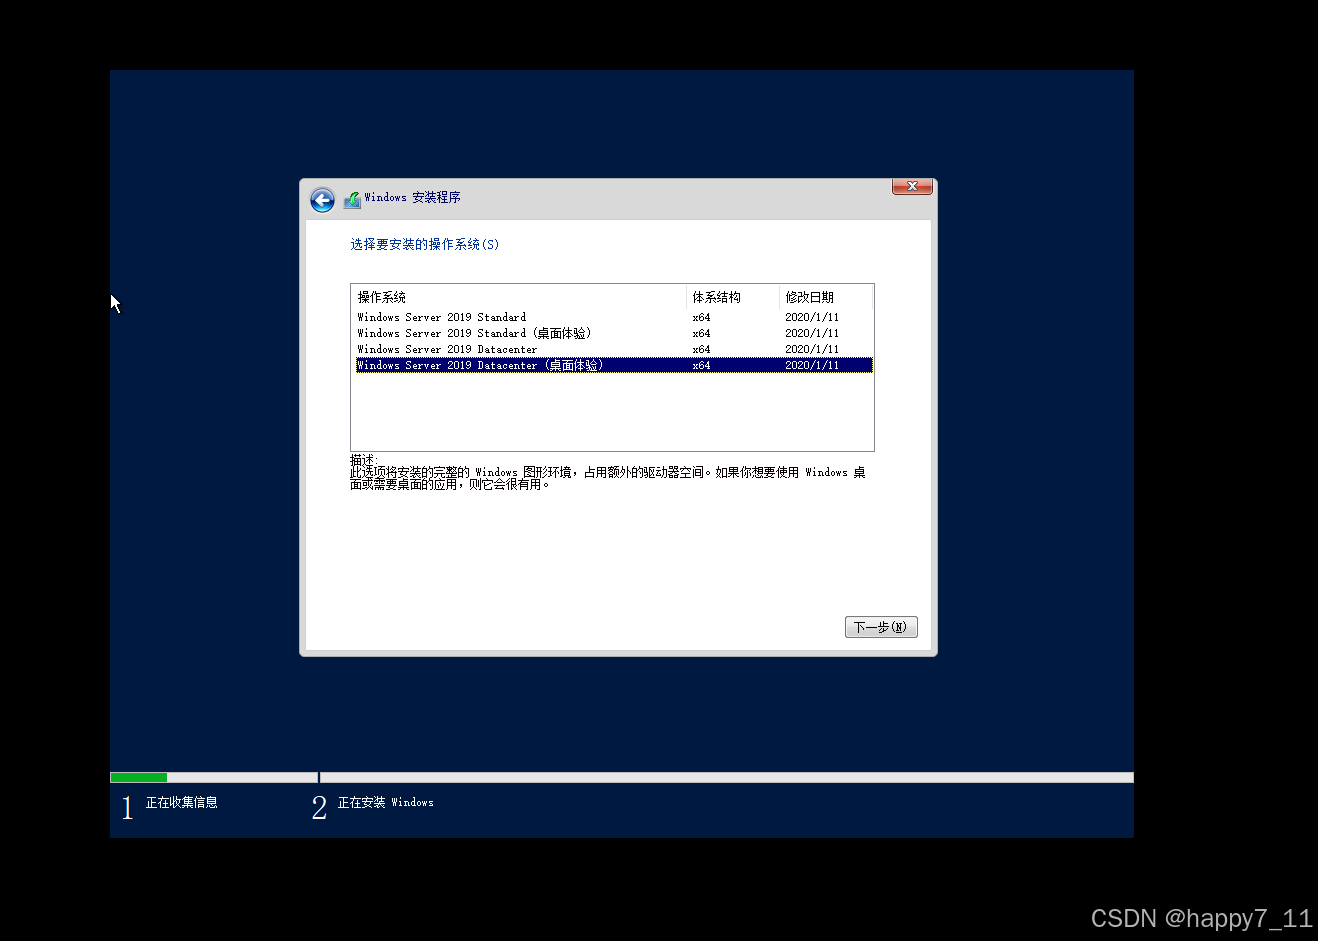Click the 下一步(N) button
This screenshot has width=1318, height=941.
pos(881,627)
